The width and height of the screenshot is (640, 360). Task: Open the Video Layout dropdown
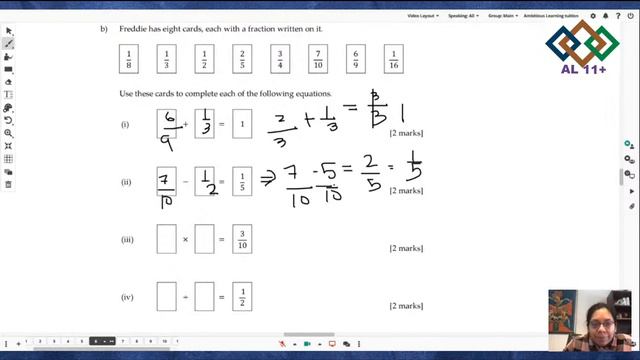pyautogui.click(x=423, y=16)
